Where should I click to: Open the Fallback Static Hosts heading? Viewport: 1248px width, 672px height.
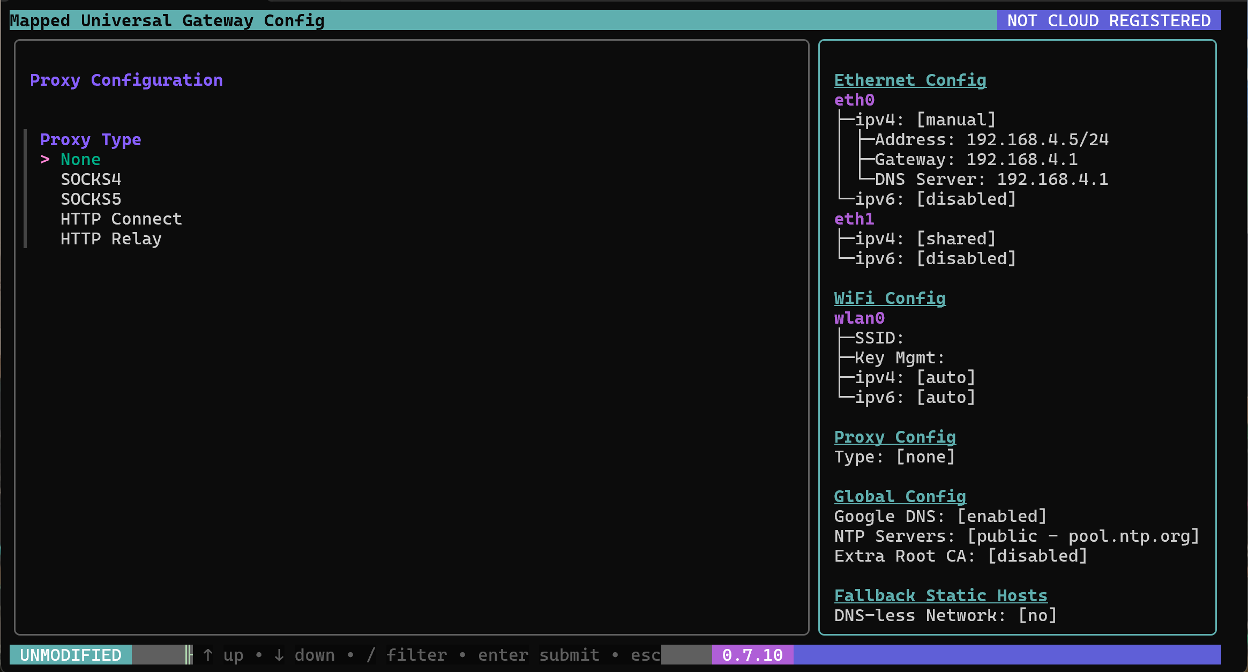[x=941, y=595]
